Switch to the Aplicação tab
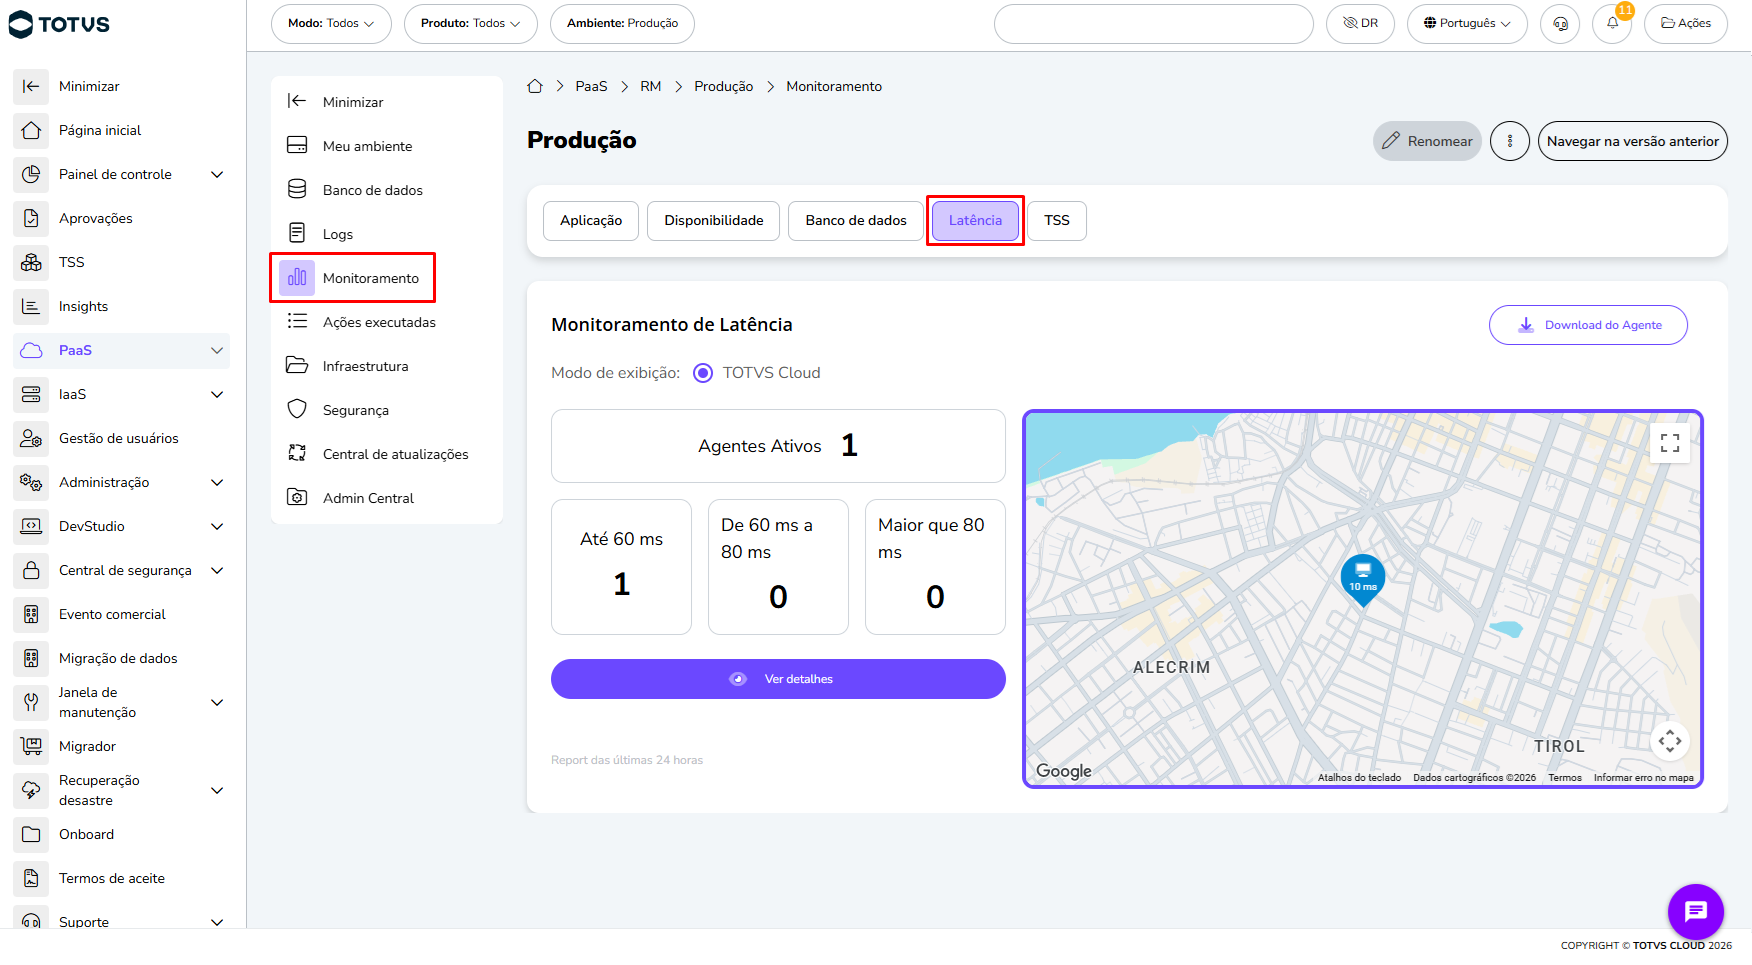The height and width of the screenshot is (965, 1752). tap(591, 221)
